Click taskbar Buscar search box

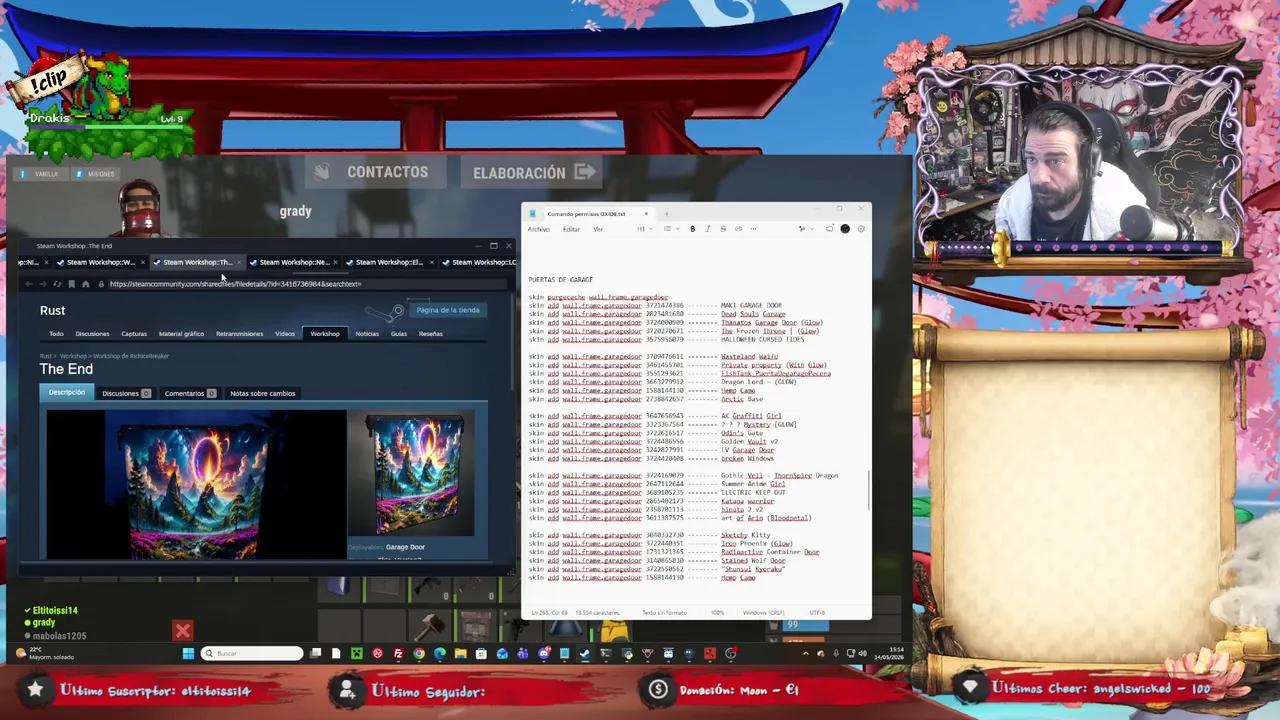click(252, 653)
